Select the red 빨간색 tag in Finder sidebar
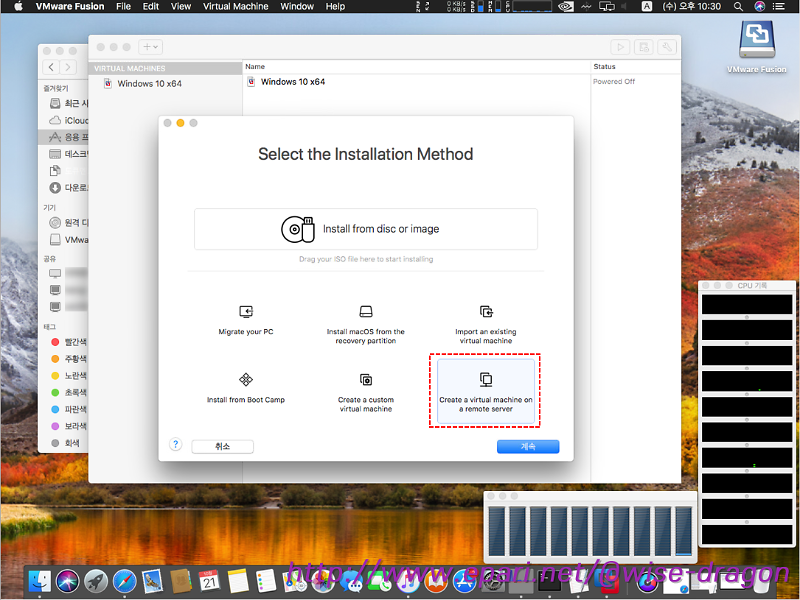Viewport: 800px width, 600px height. point(69,342)
